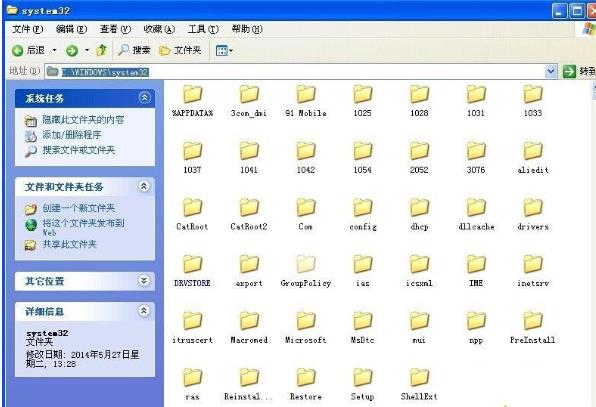Image resolution: width=596 pixels, height=407 pixels.
Task: Open the Views icon in toolbar
Action: point(222,50)
